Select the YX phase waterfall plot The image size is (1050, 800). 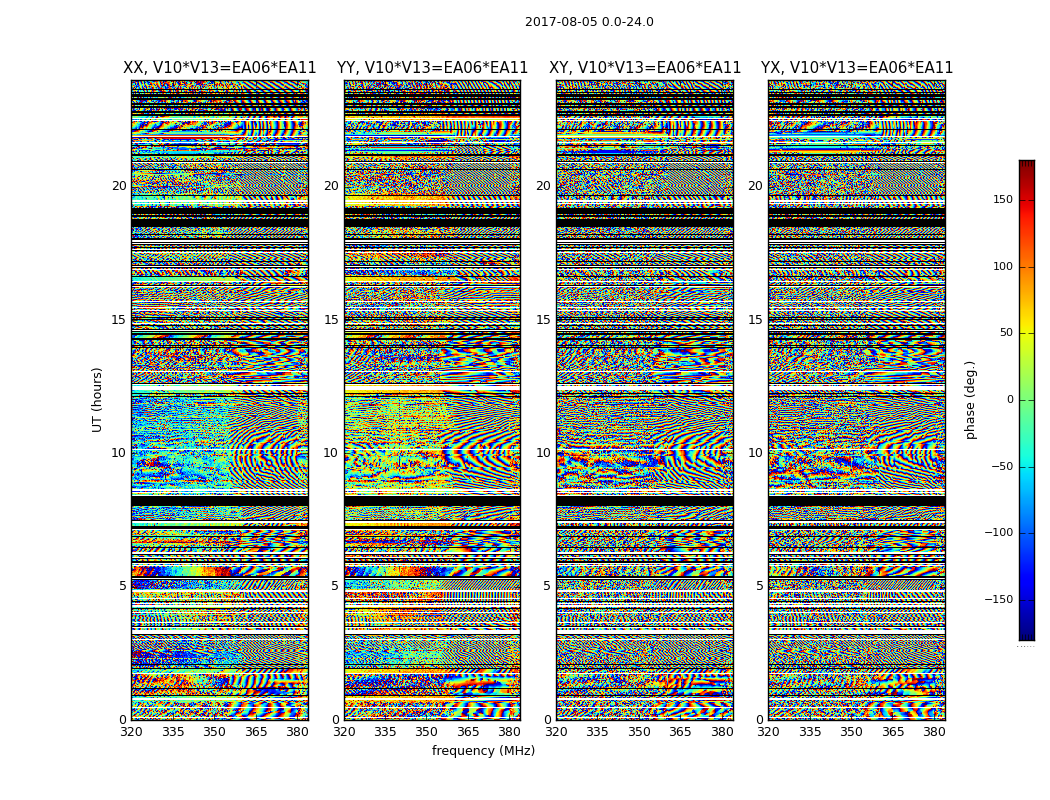click(x=856, y=400)
